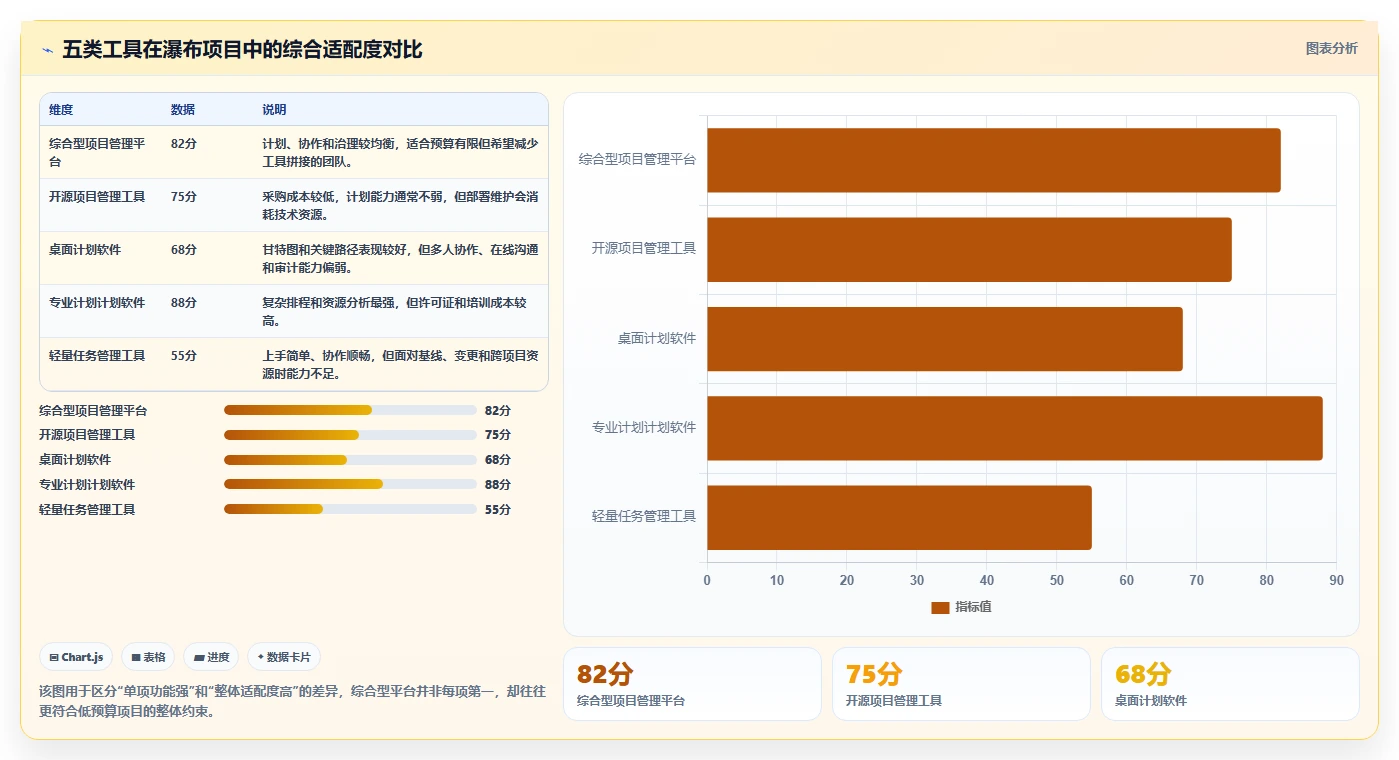Select the 表格 tag chip
This screenshot has width=1399, height=760.
click(148, 657)
